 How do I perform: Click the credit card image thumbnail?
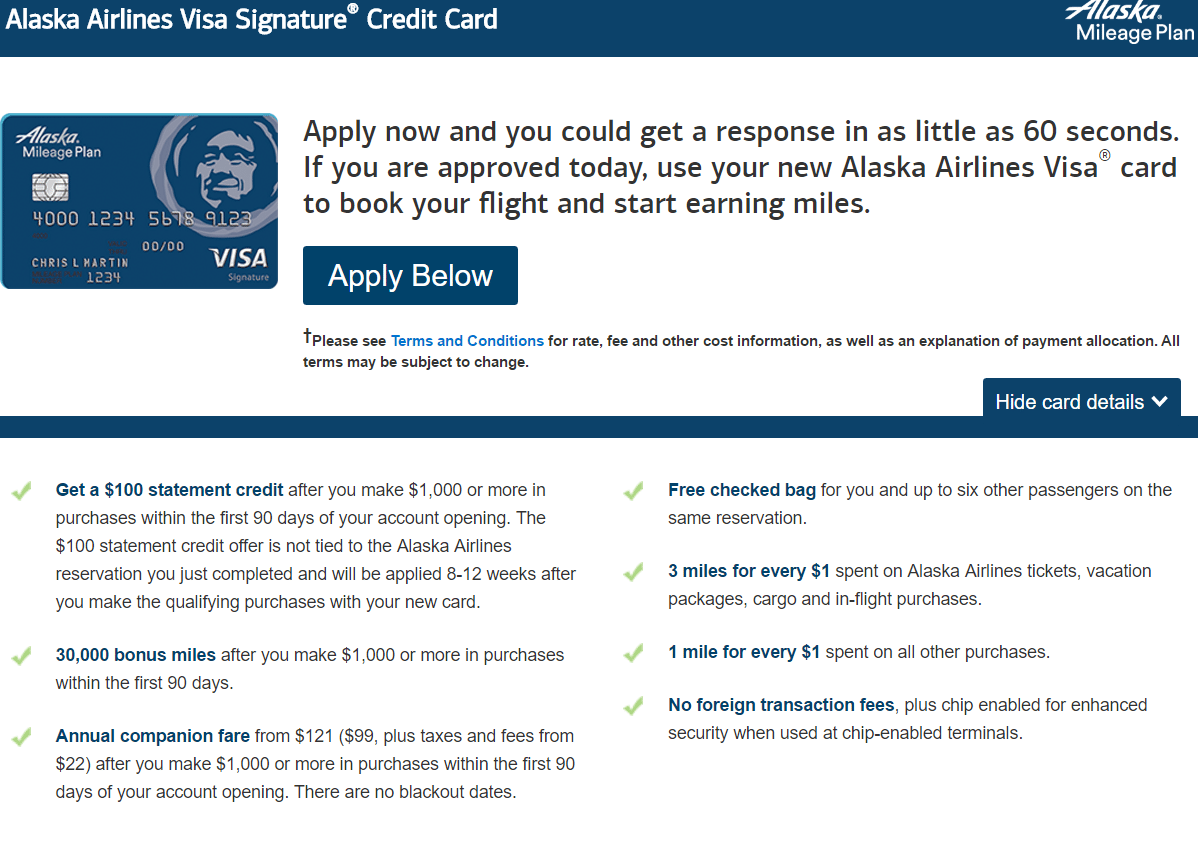[139, 200]
